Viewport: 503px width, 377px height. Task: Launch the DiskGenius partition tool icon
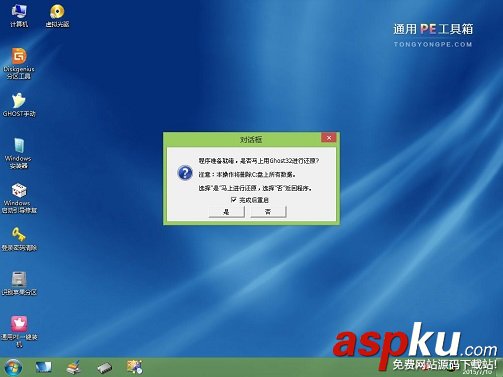[19, 63]
